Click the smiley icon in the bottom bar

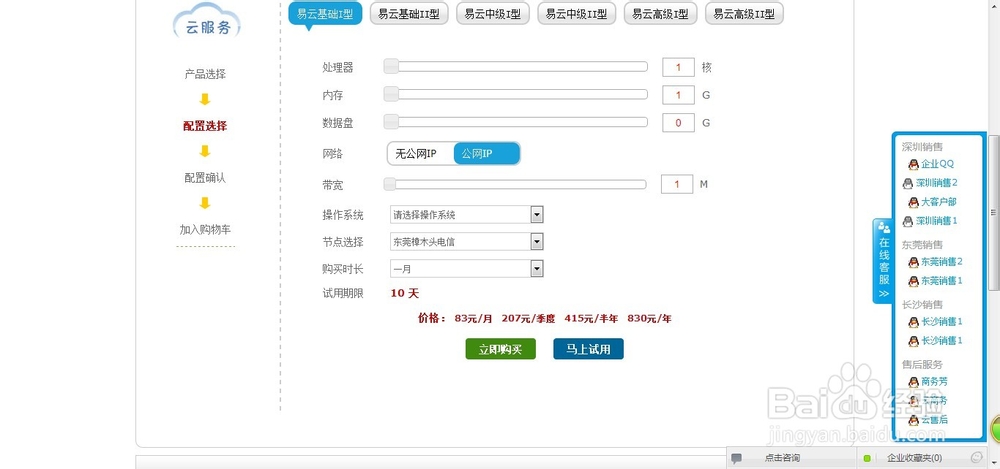click(976, 458)
